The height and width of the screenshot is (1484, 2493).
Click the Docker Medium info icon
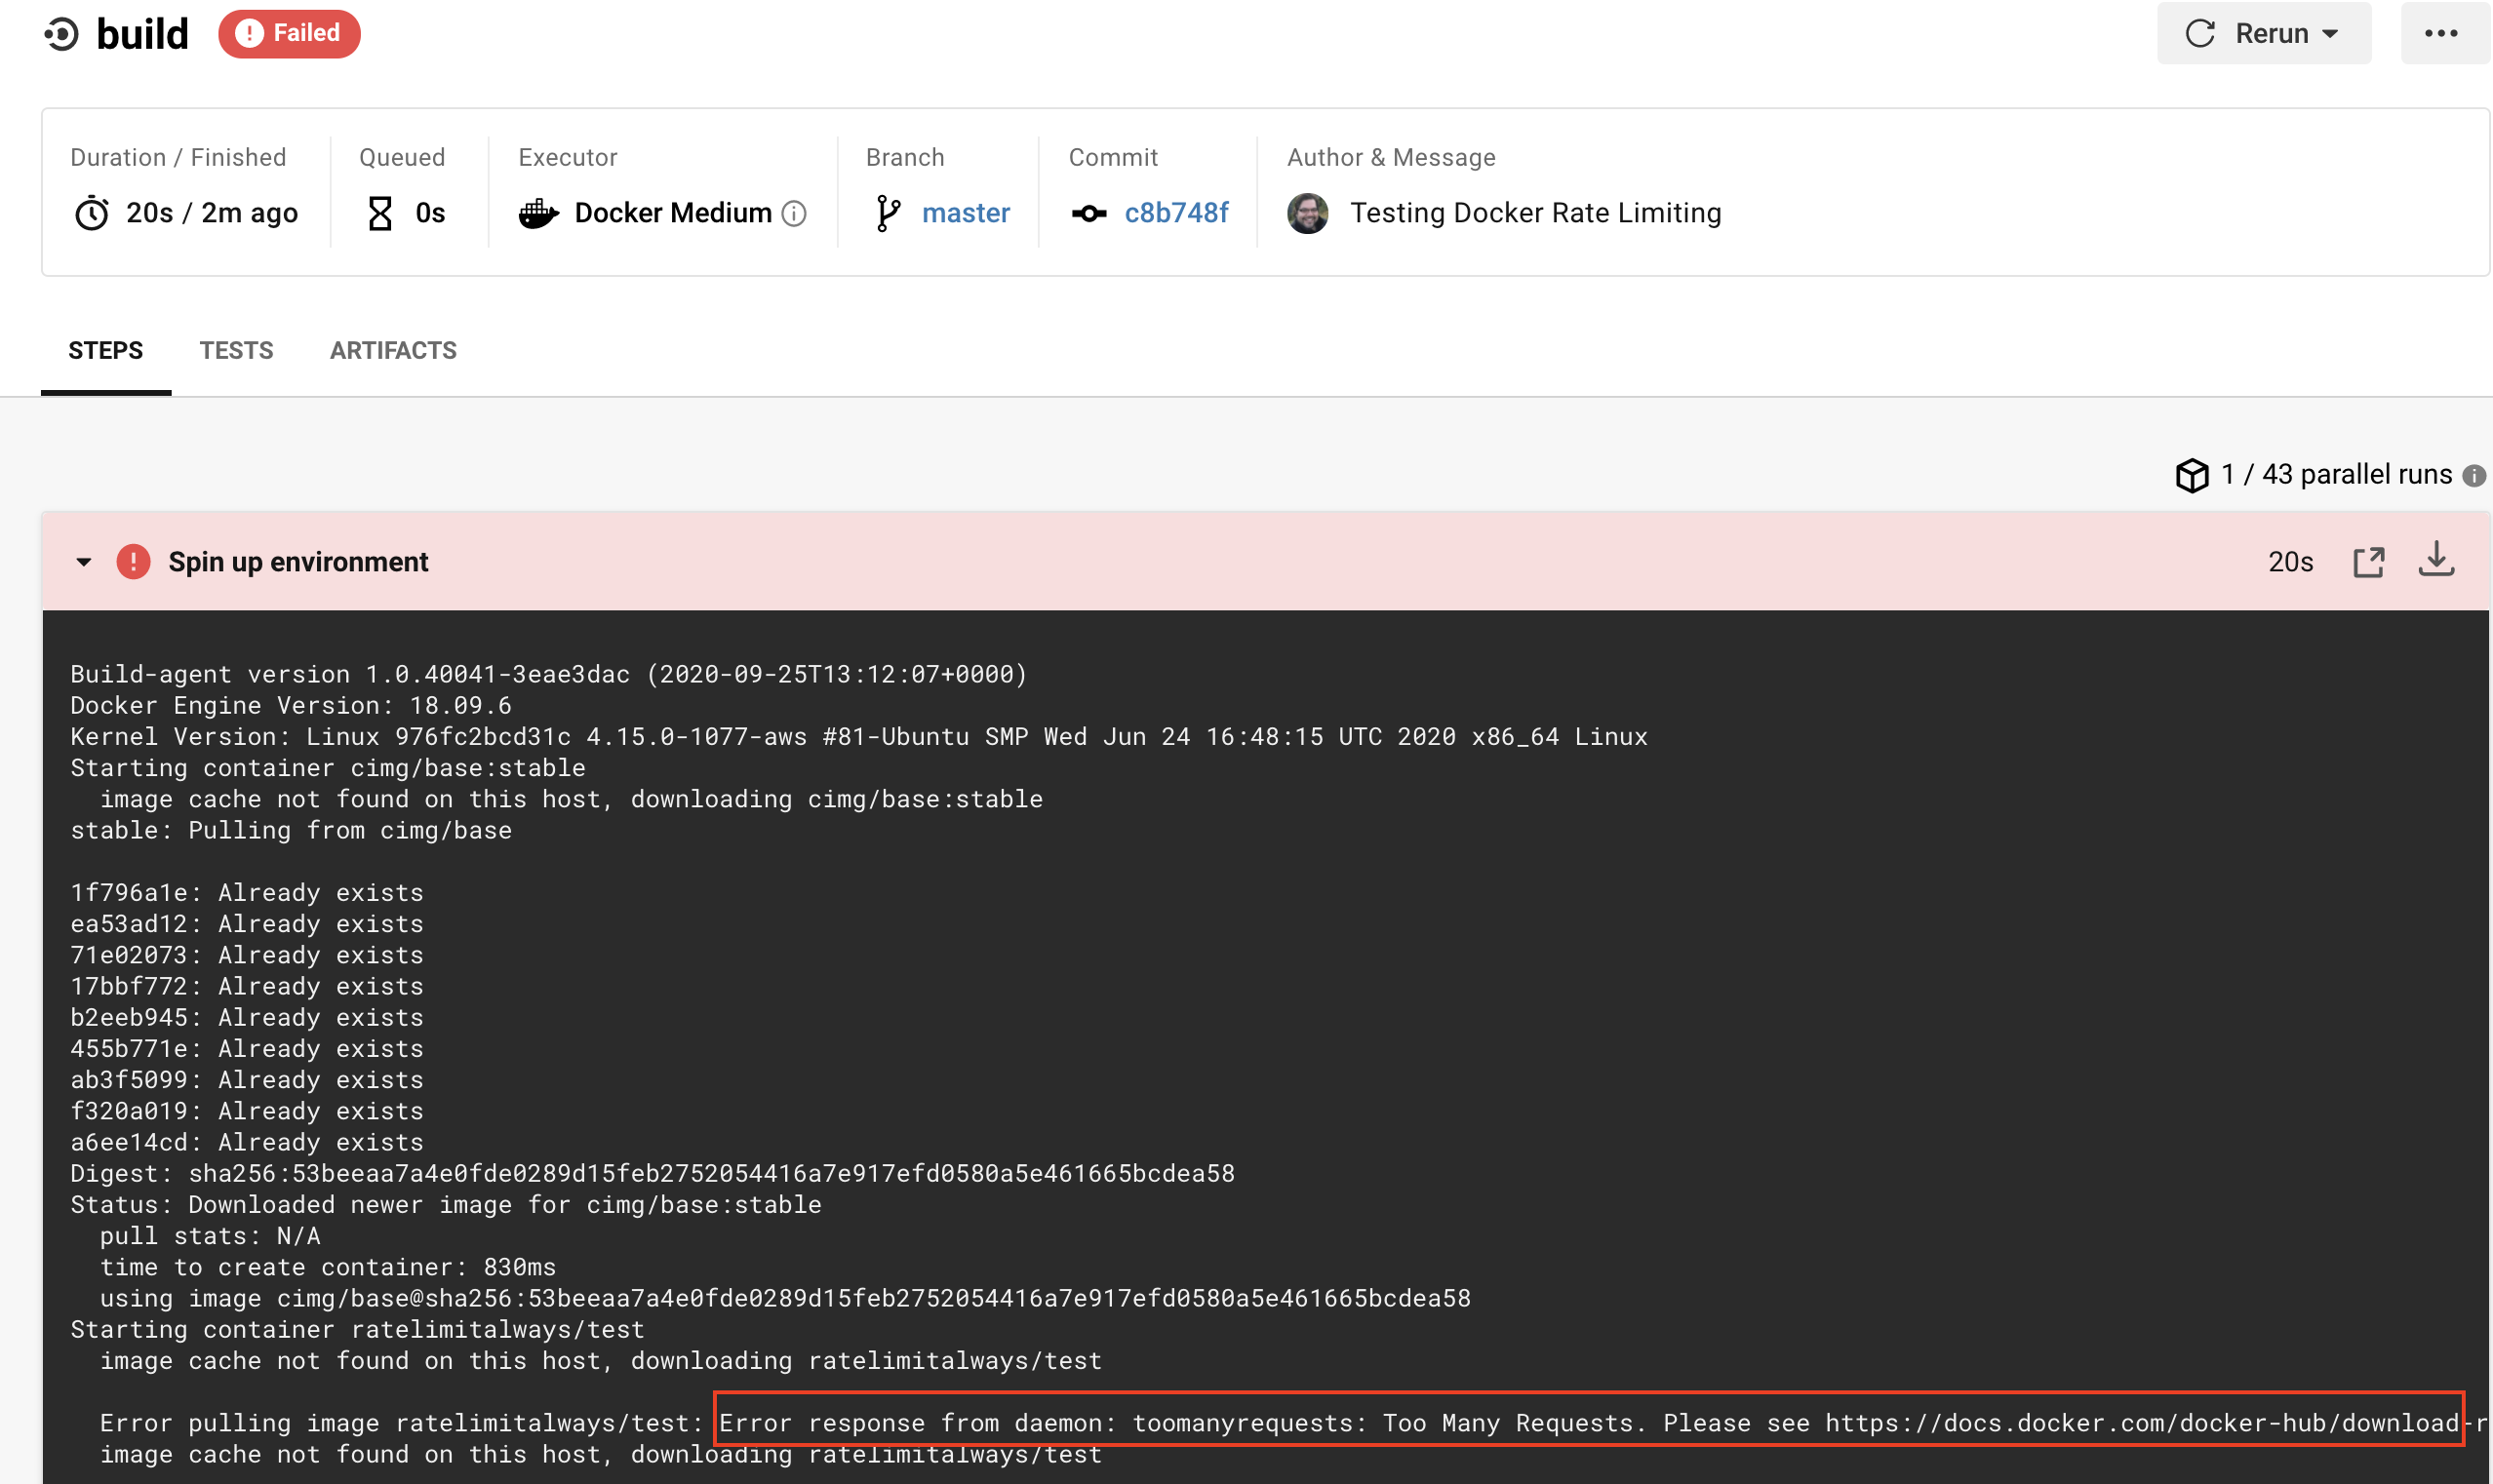click(x=794, y=214)
